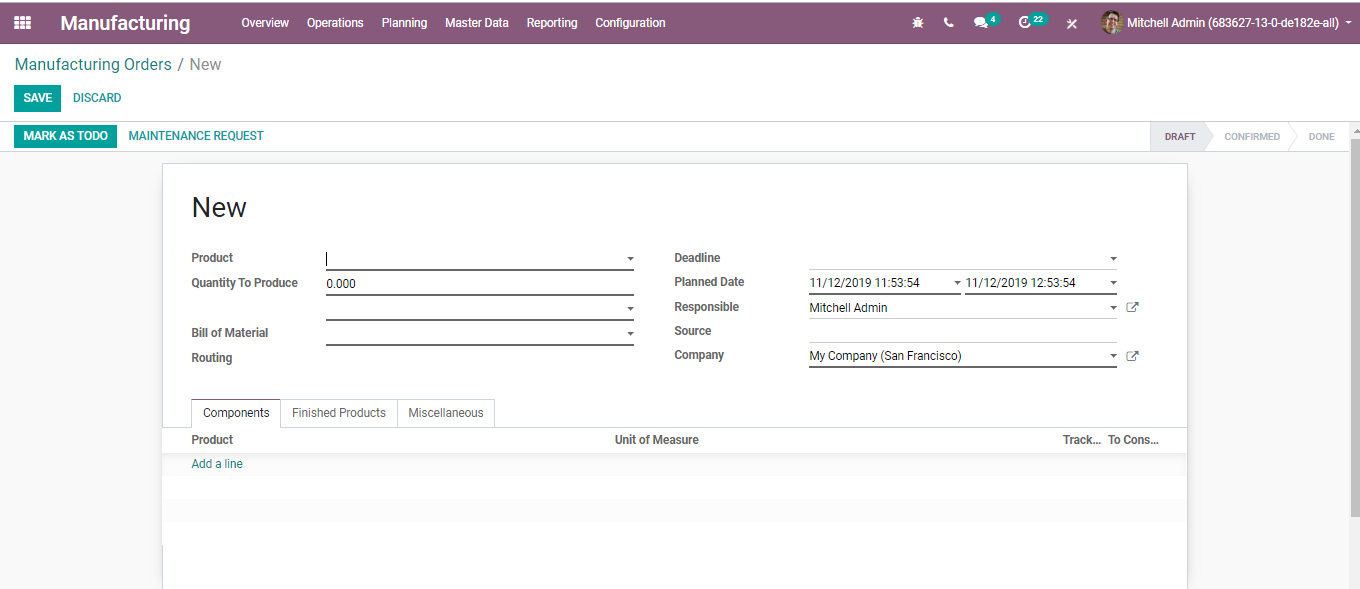The image size is (1360, 589).
Task: Open unit of measure dropdown below quantity
Action: [x=630, y=309]
